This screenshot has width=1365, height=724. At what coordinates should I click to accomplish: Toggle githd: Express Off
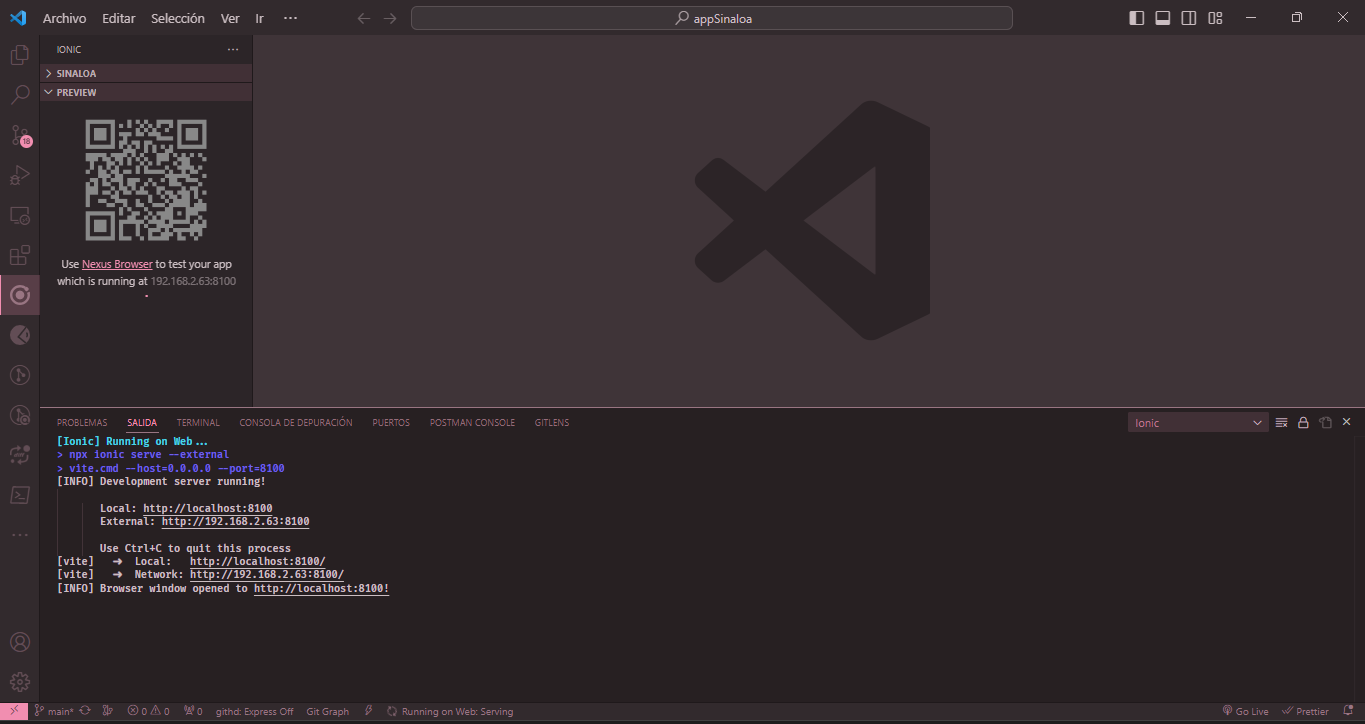pos(254,712)
